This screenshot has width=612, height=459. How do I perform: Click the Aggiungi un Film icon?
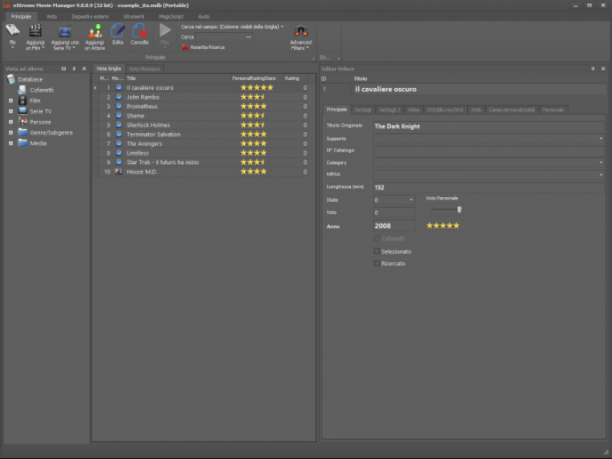[35, 30]
